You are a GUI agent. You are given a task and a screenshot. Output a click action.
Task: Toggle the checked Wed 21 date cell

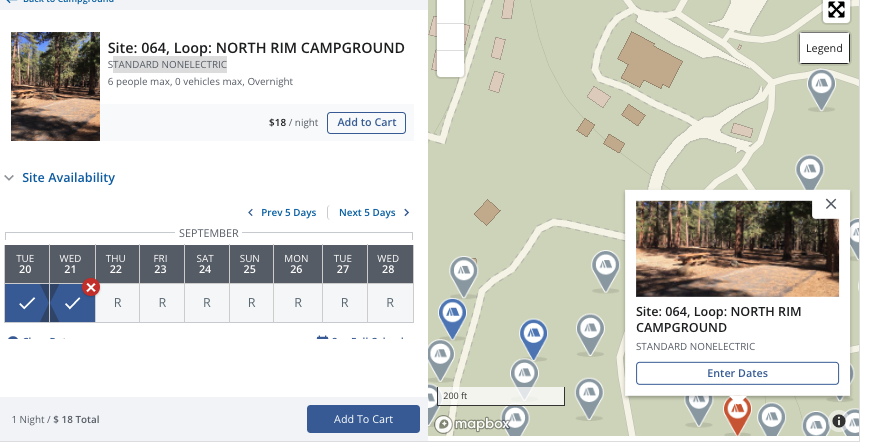[70, 303]
